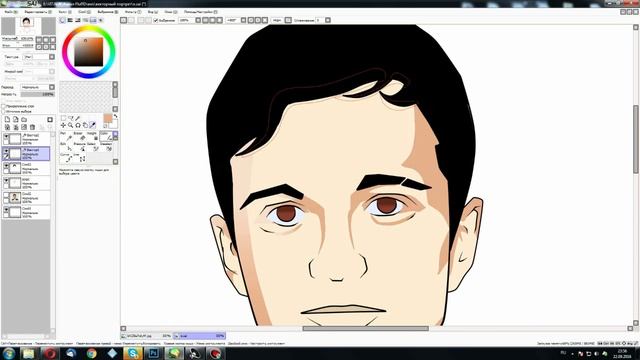Swap foreground and background colors

pos(115,116)
